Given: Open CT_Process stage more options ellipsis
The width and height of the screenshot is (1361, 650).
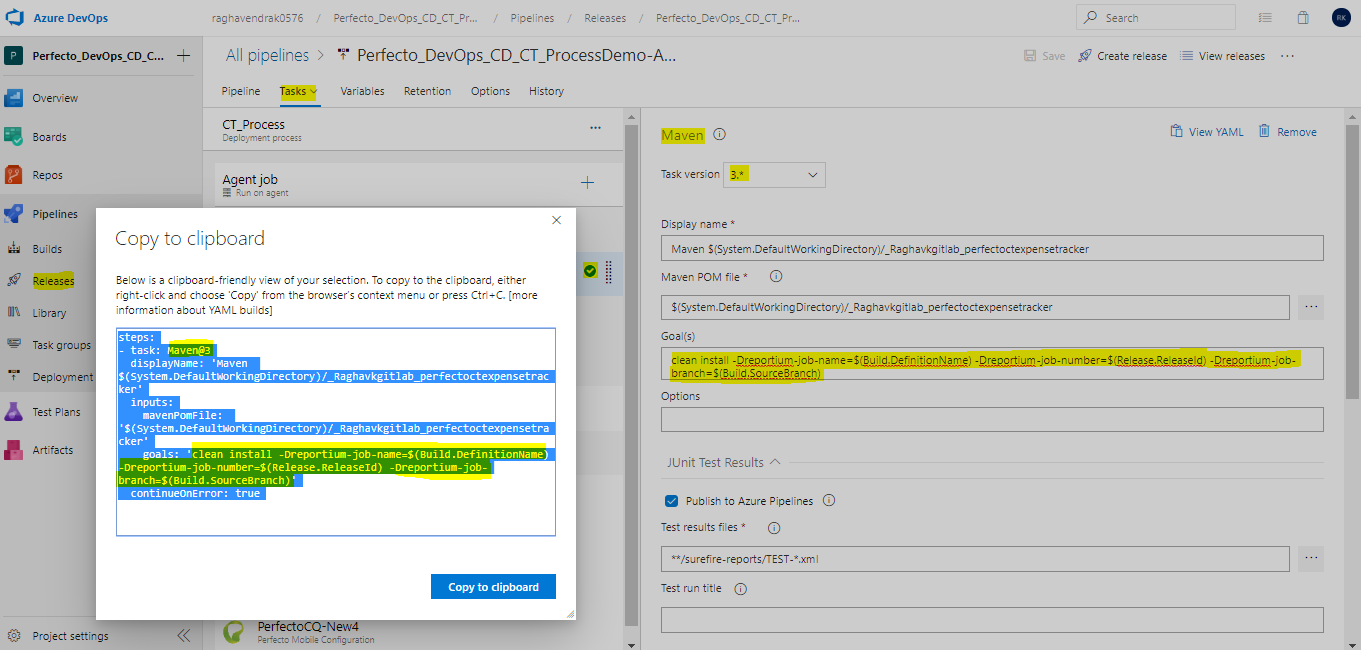Looking at the screenshot, I should (596, 128).
